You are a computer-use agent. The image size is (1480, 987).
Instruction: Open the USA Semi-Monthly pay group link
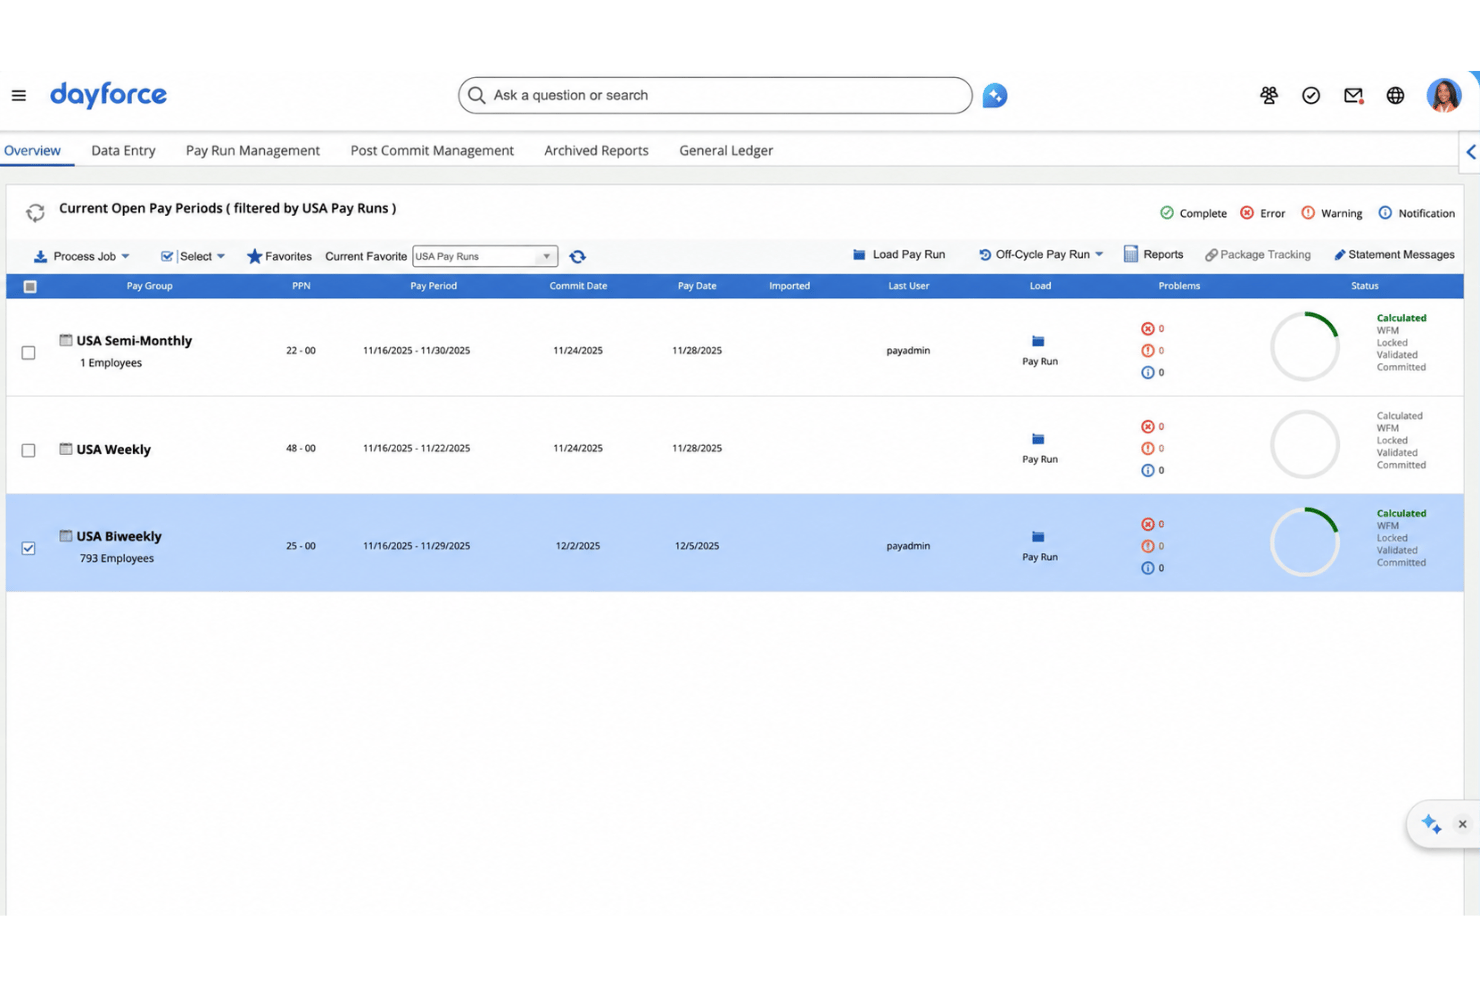tap(134, 340)
